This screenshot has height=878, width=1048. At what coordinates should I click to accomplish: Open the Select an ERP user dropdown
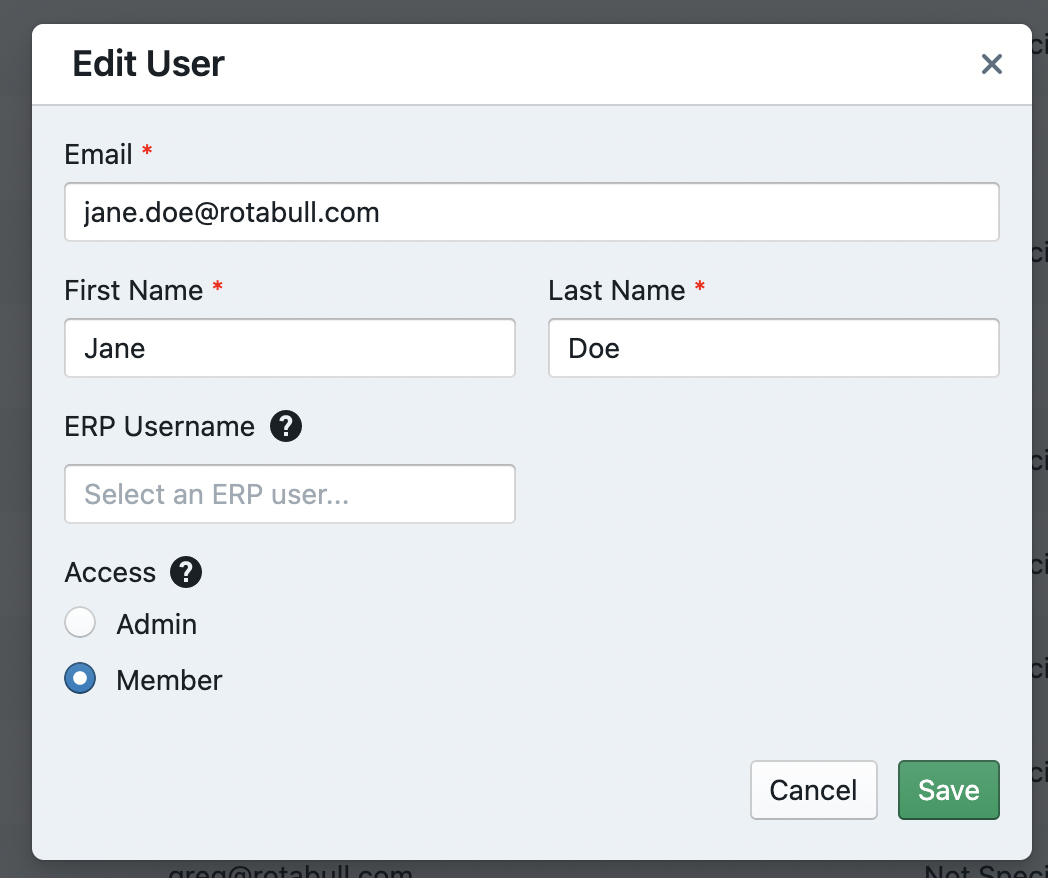tap(290, 494)
